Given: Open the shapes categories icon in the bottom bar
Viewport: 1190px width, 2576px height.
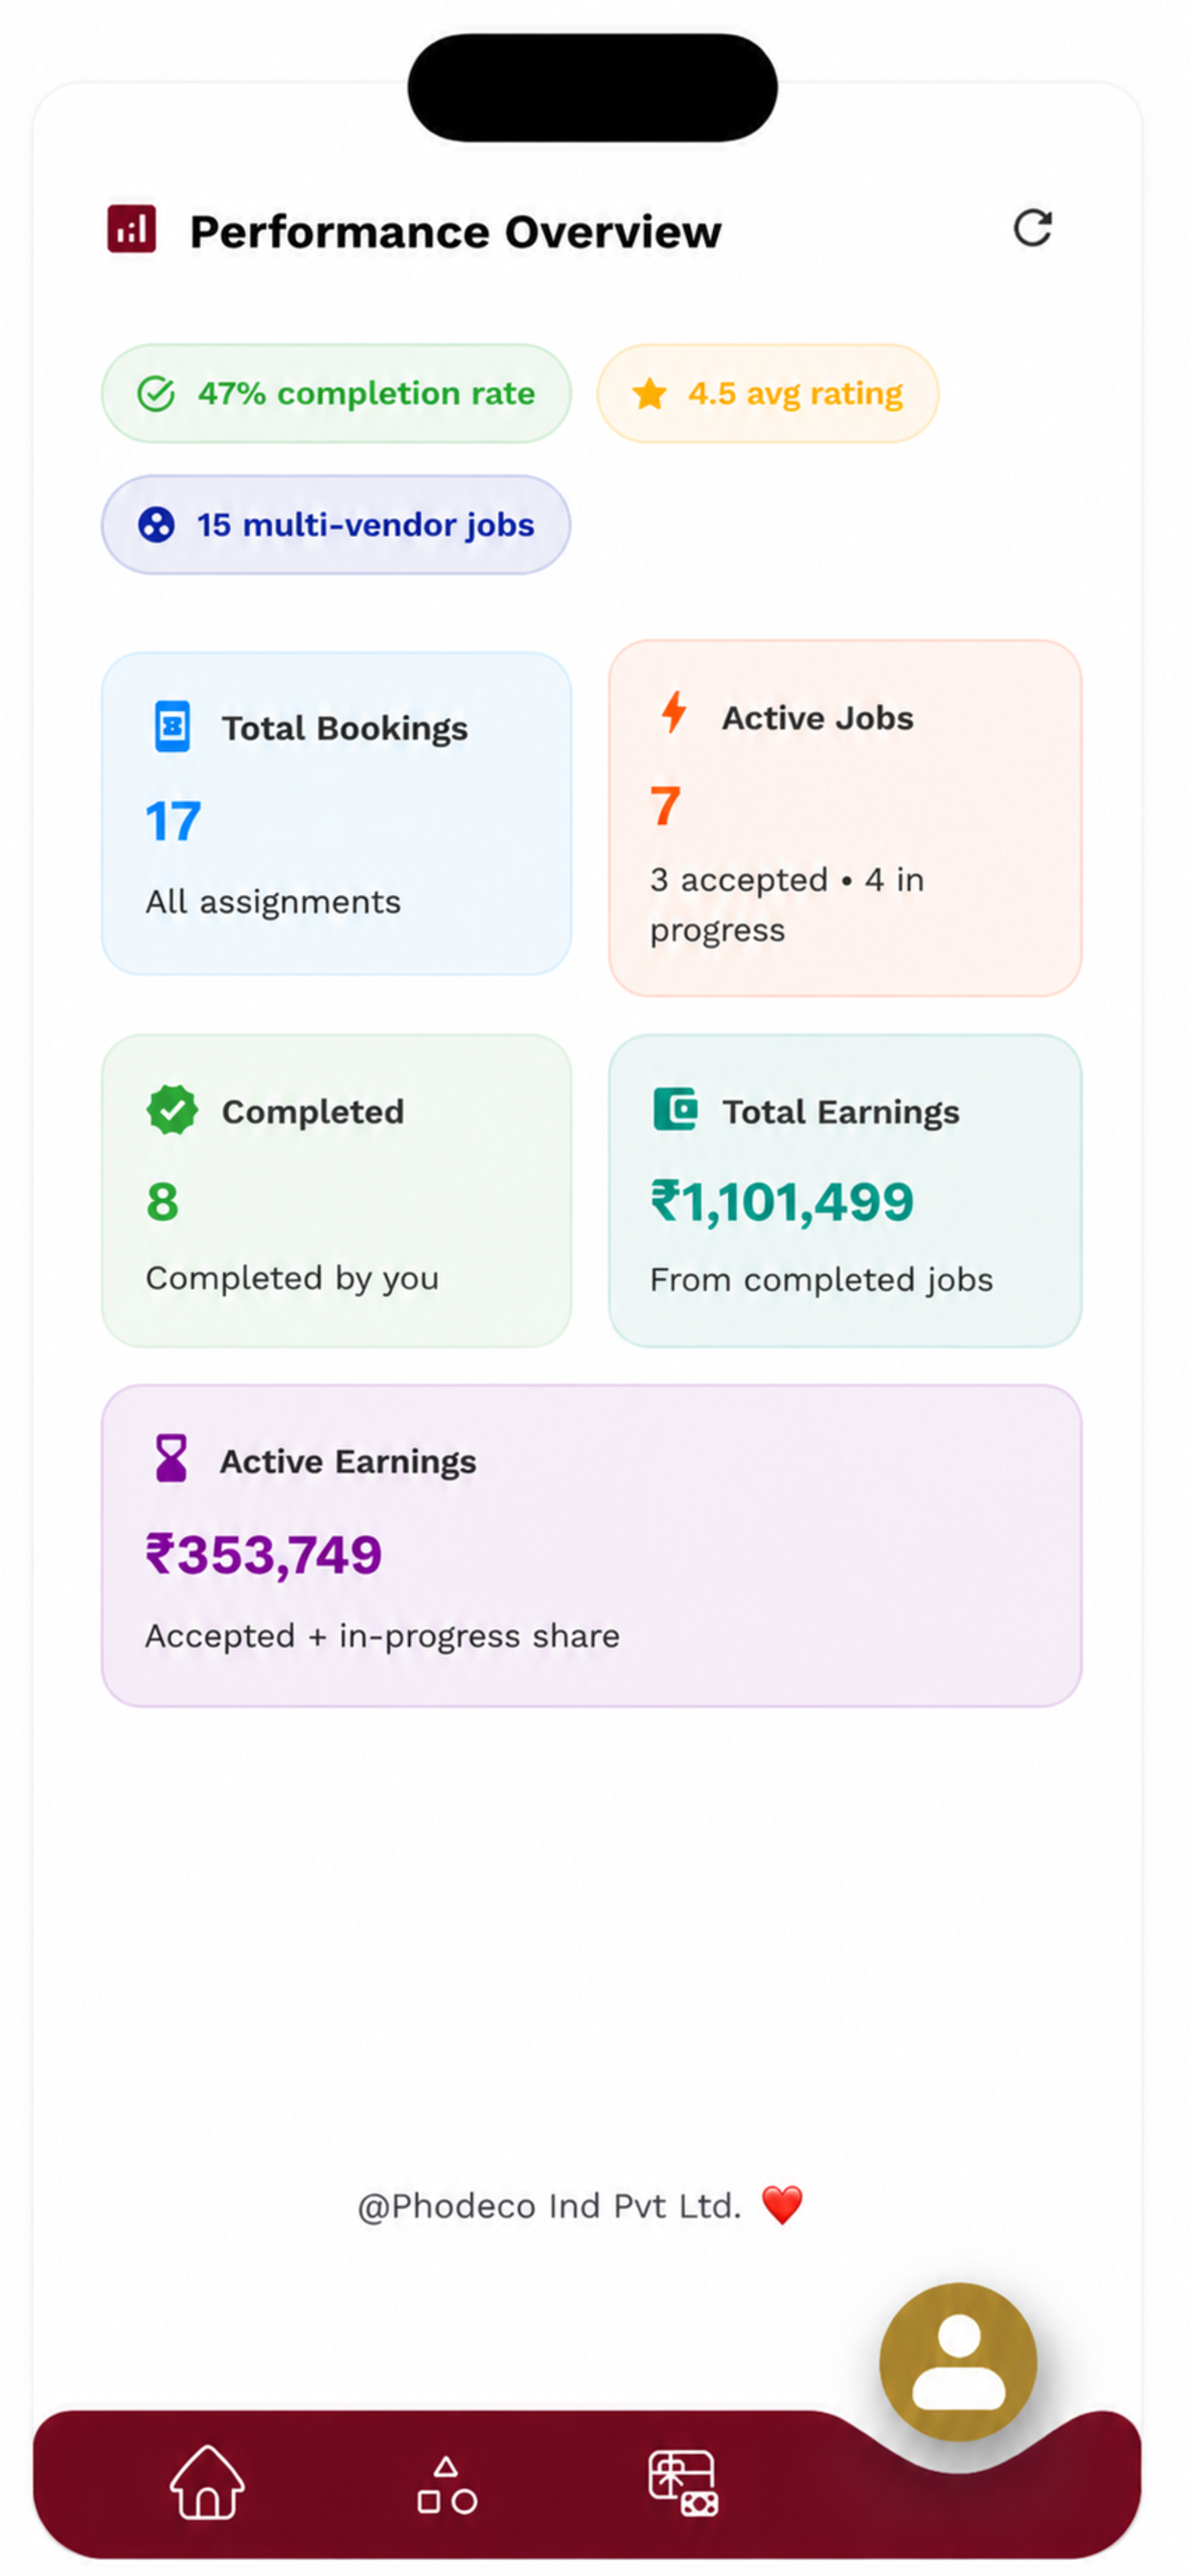Looking at the screenshot, I should point(446,2485).
